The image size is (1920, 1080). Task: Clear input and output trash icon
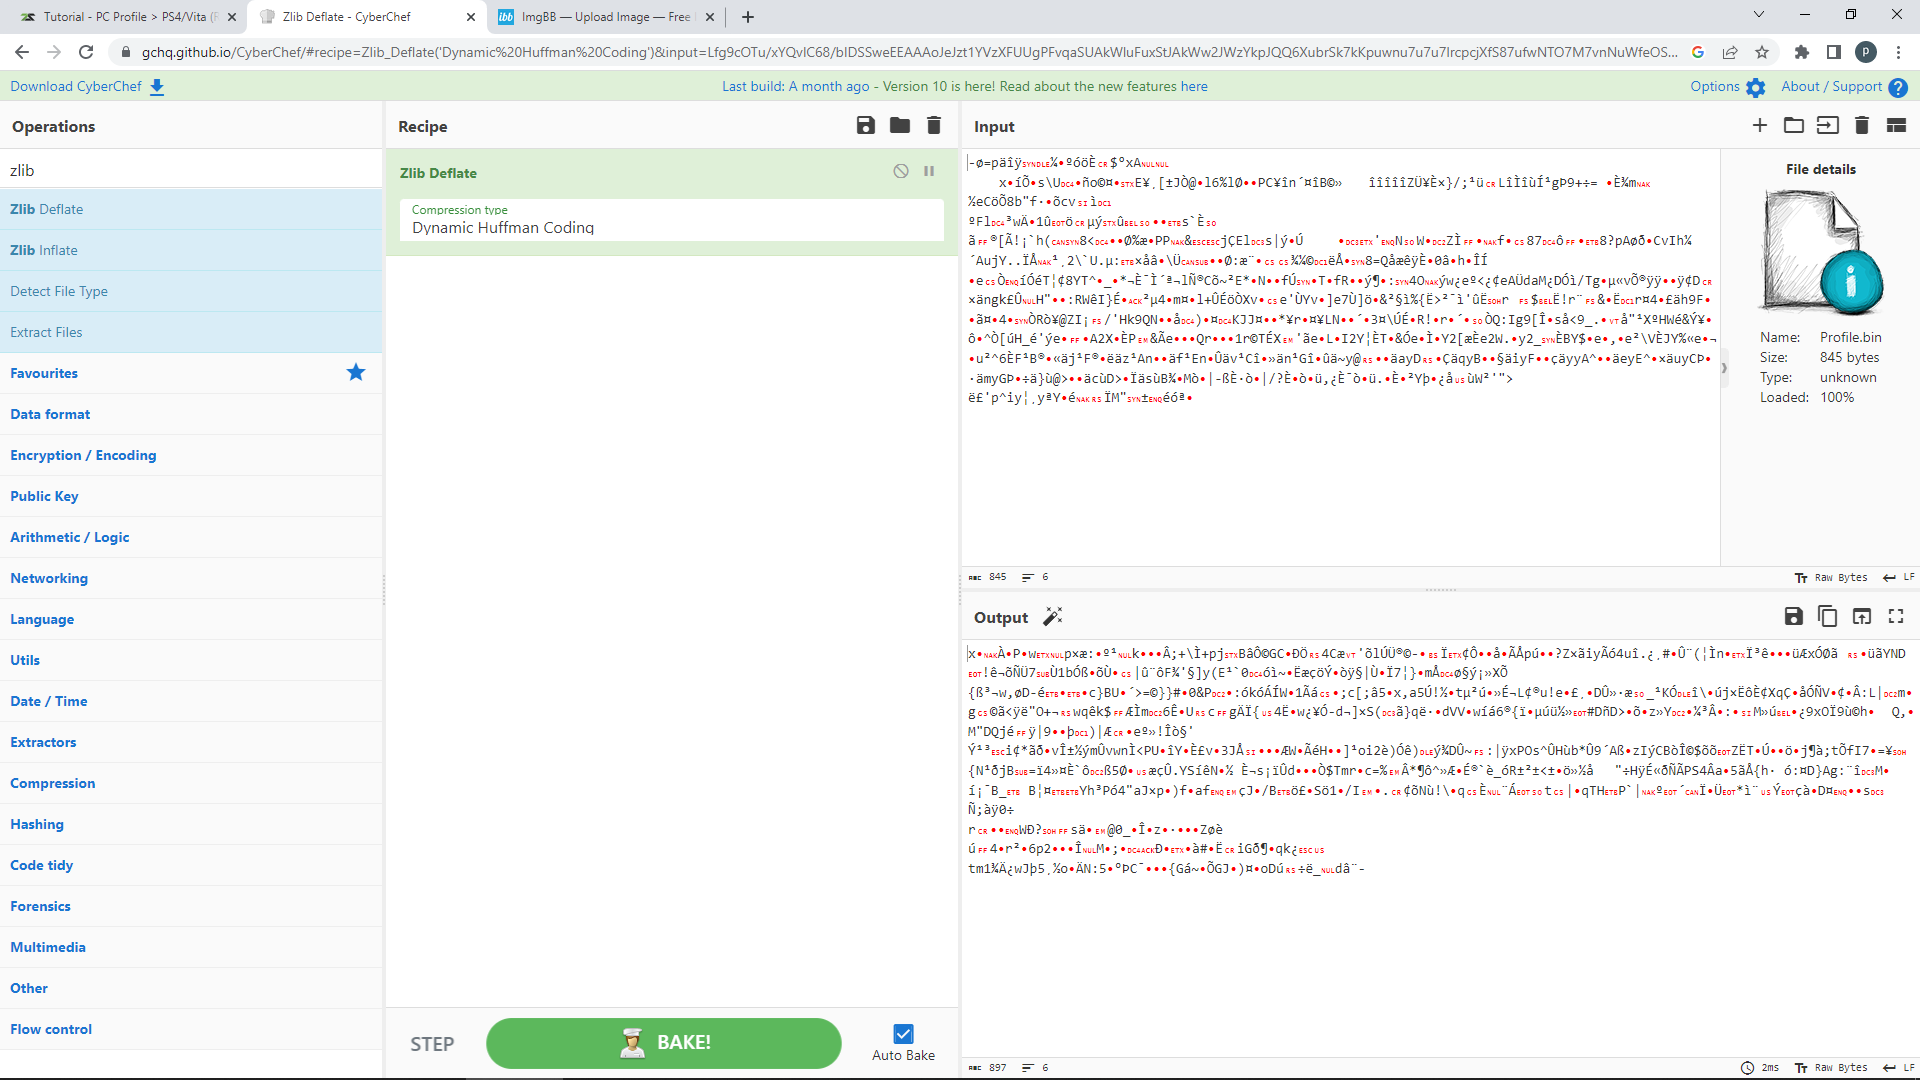coord(1862,125)
